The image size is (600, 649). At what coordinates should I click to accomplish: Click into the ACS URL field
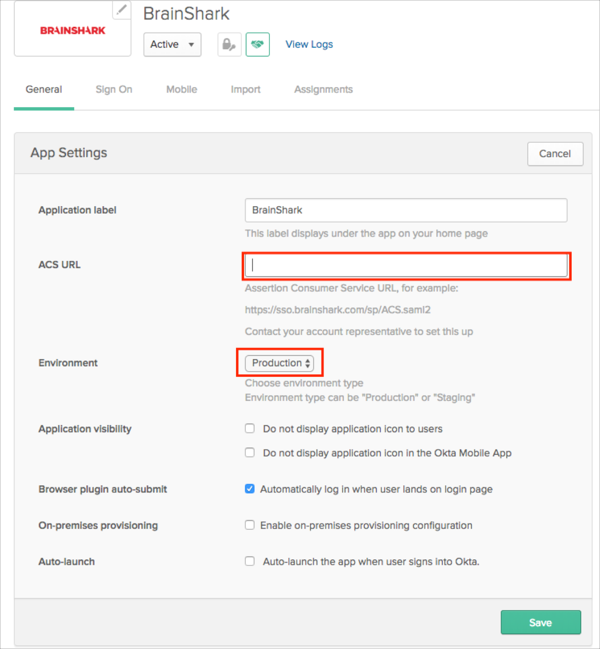click(x=406, y=265)
